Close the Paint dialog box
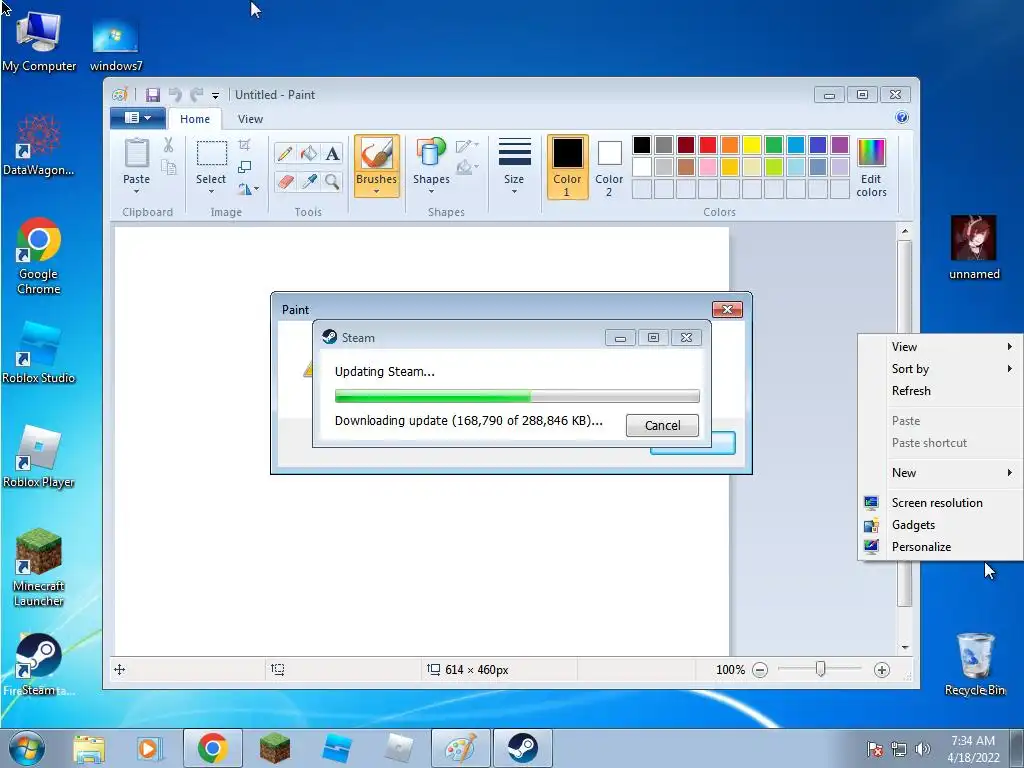Screen dimensions: 1024x768 (727, 310)
